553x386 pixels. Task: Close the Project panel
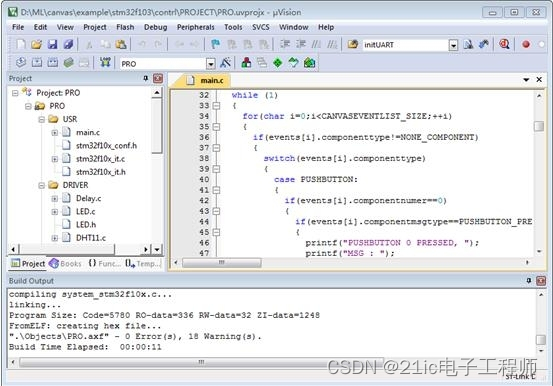pos(158,78)
